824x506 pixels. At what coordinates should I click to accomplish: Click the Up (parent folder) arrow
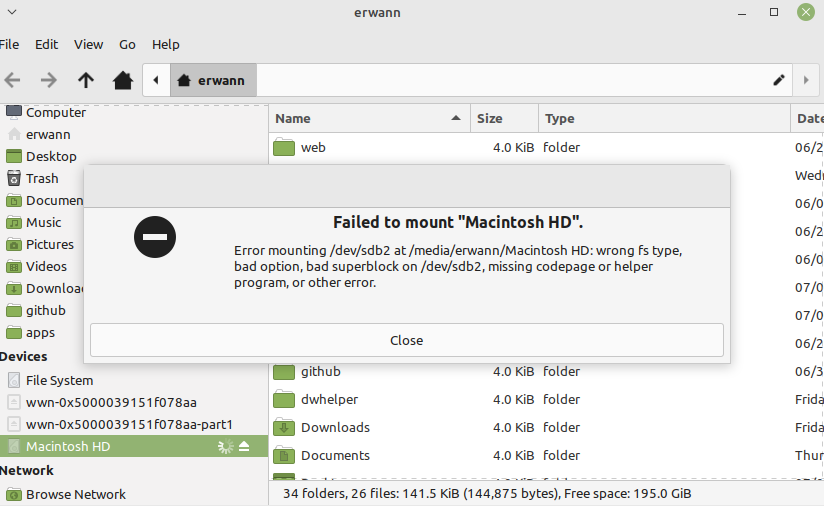click(86, 80)
